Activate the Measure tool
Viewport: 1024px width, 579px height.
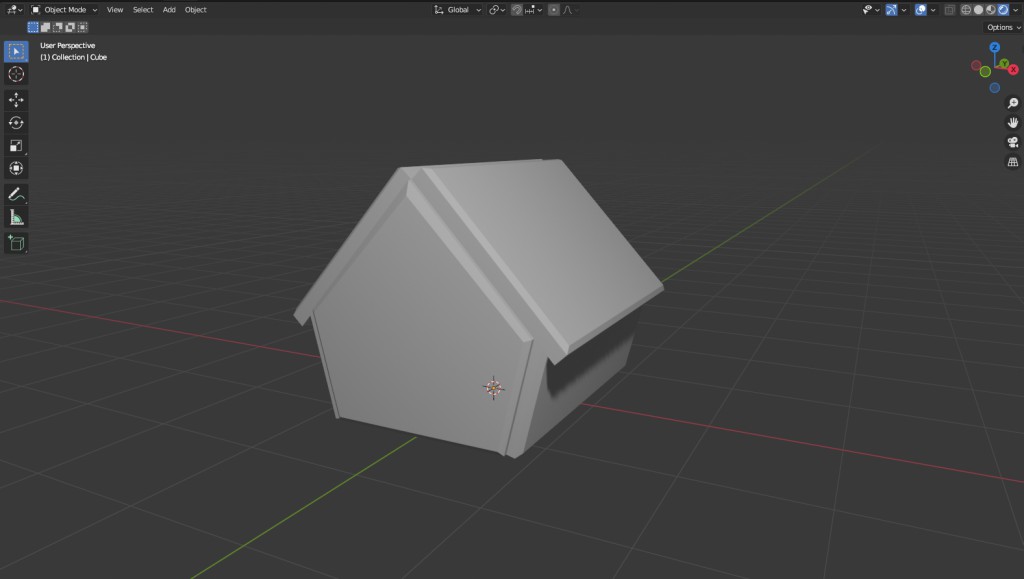click(16, 217)
